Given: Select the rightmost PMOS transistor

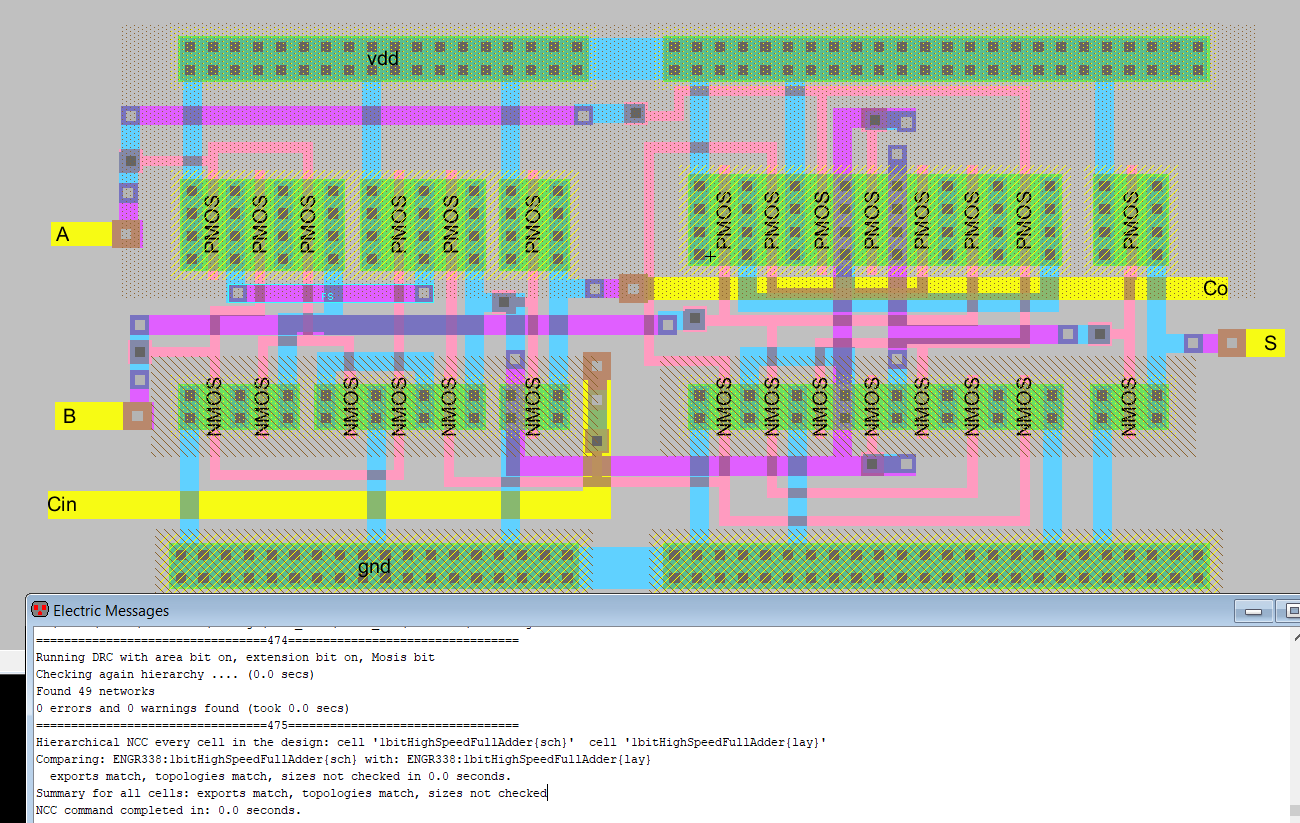Looking at the screenshot, I should click(x=1130, y=223).
